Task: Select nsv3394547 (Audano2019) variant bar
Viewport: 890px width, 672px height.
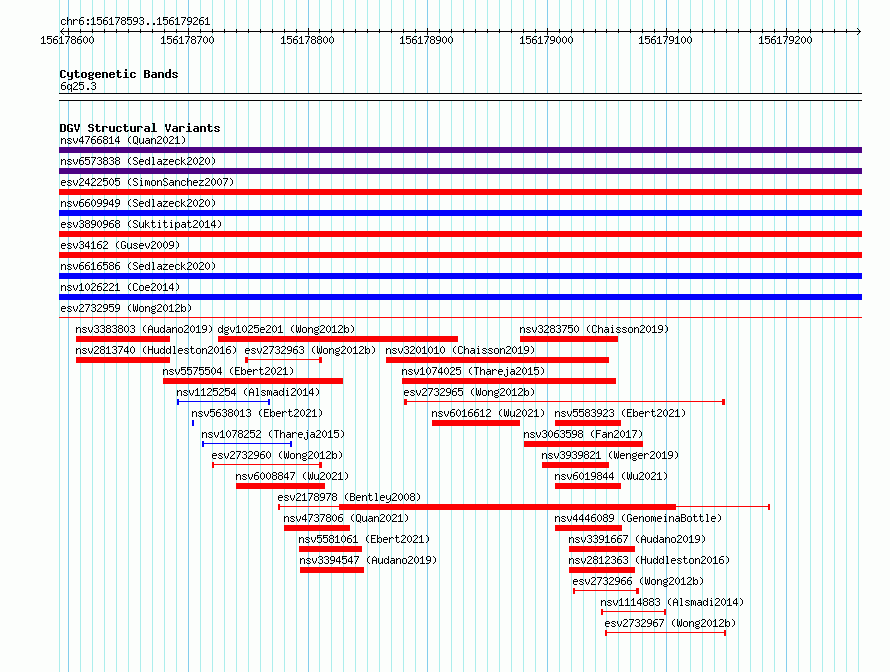Action: click(x=332, y=570)
